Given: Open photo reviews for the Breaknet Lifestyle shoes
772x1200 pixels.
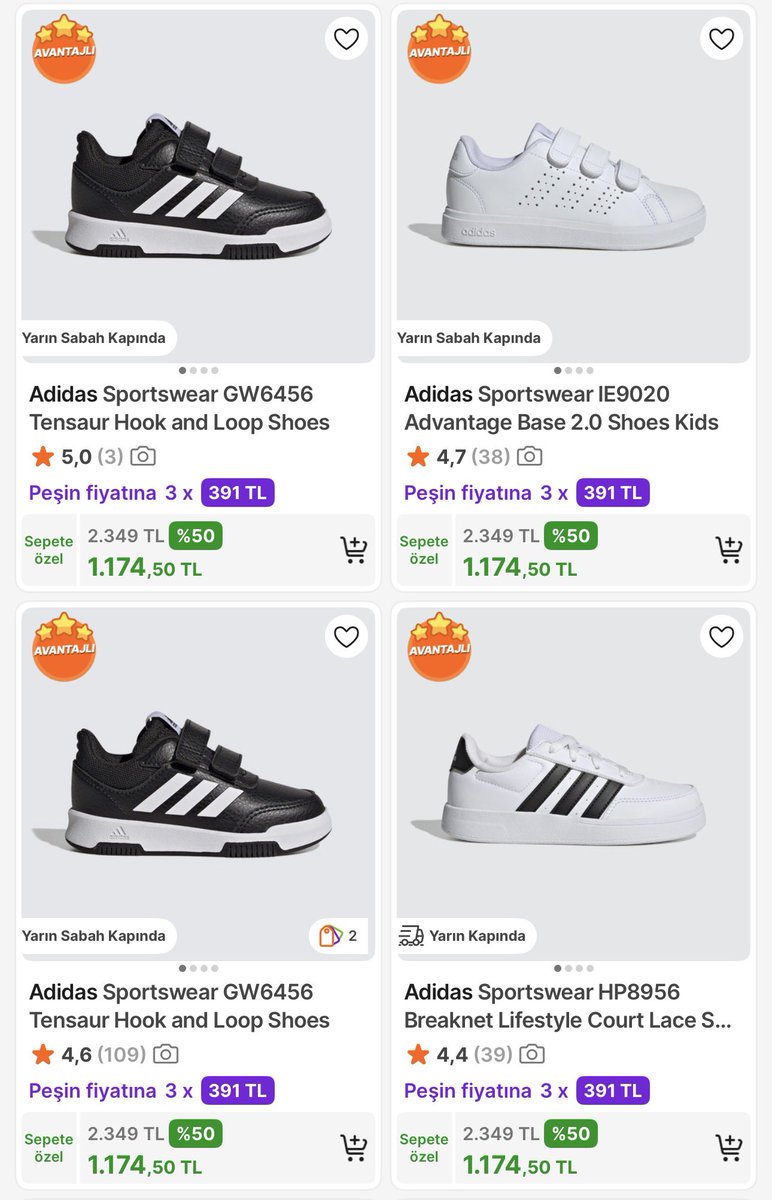Looking at the screenshot, I should (532, 1055).
